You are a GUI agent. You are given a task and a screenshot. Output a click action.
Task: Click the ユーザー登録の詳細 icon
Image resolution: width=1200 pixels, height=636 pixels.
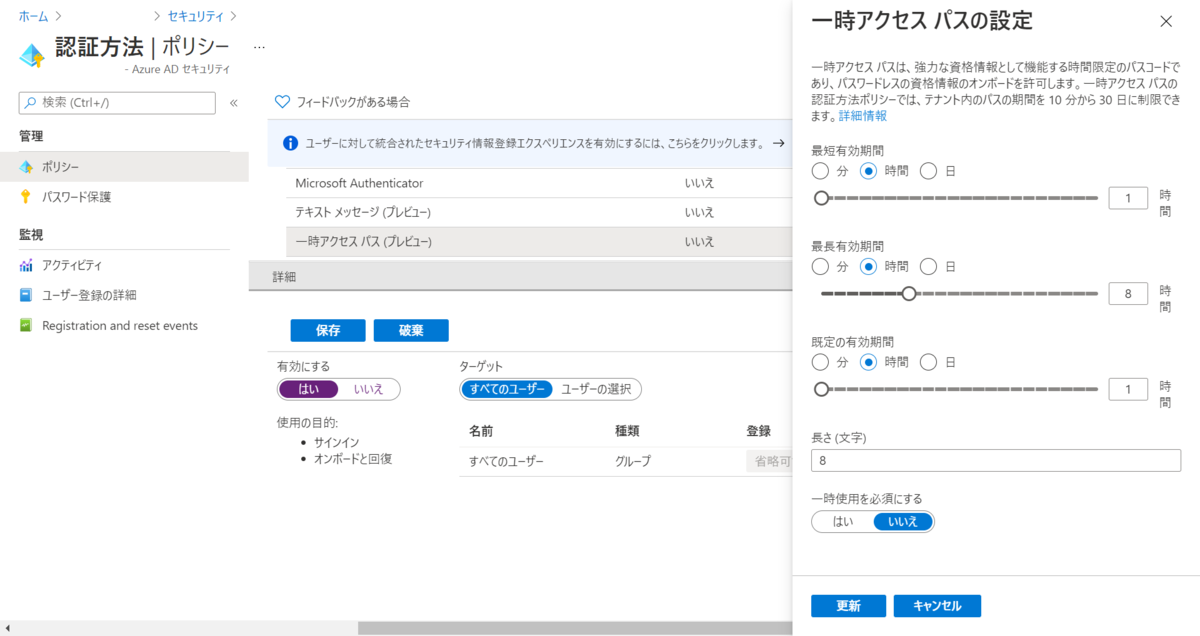[26, 295]
